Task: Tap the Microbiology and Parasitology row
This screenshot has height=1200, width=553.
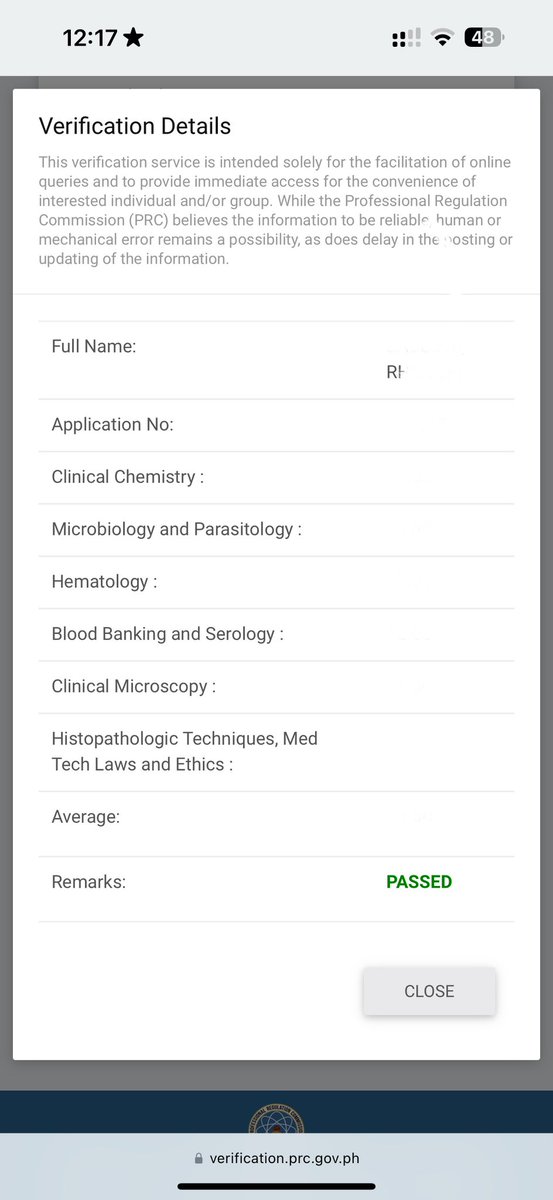Action: point(276,529)
